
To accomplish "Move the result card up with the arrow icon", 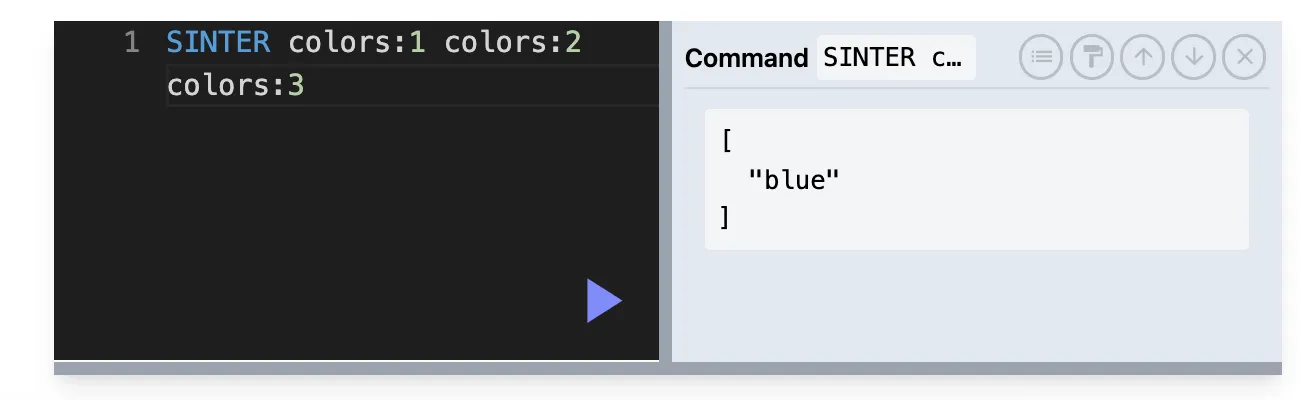I will click(x=1143, y=57).
